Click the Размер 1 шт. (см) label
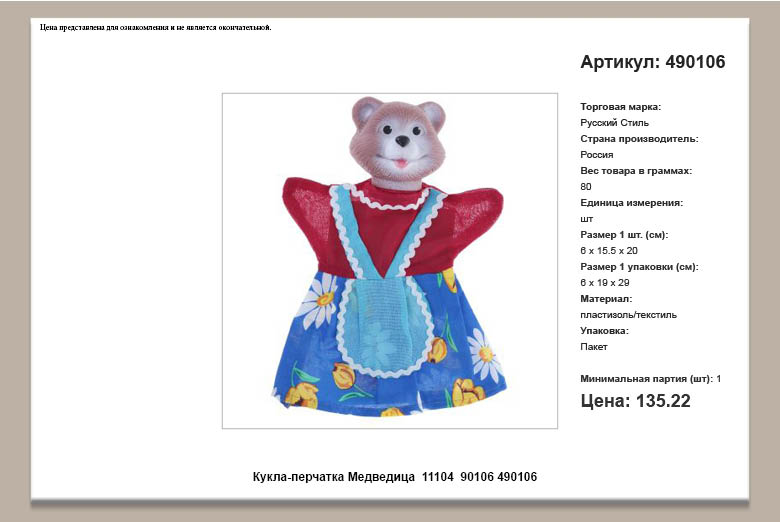Screen dimensions: 780x522 pyautogui.click(x=624, y=235)
